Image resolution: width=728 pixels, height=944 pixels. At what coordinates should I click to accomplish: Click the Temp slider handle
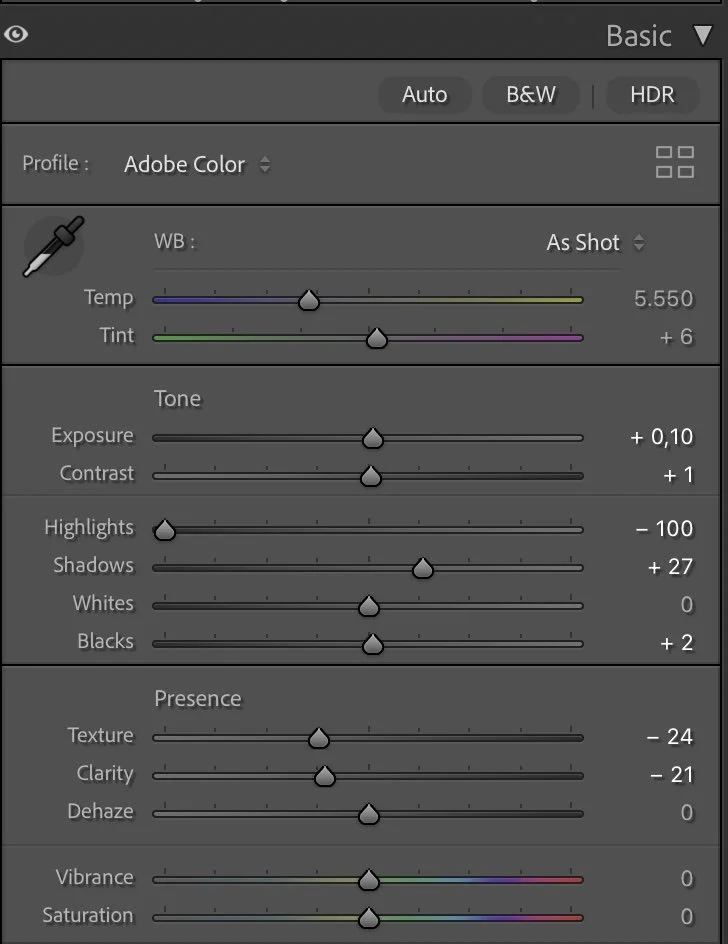309,299
